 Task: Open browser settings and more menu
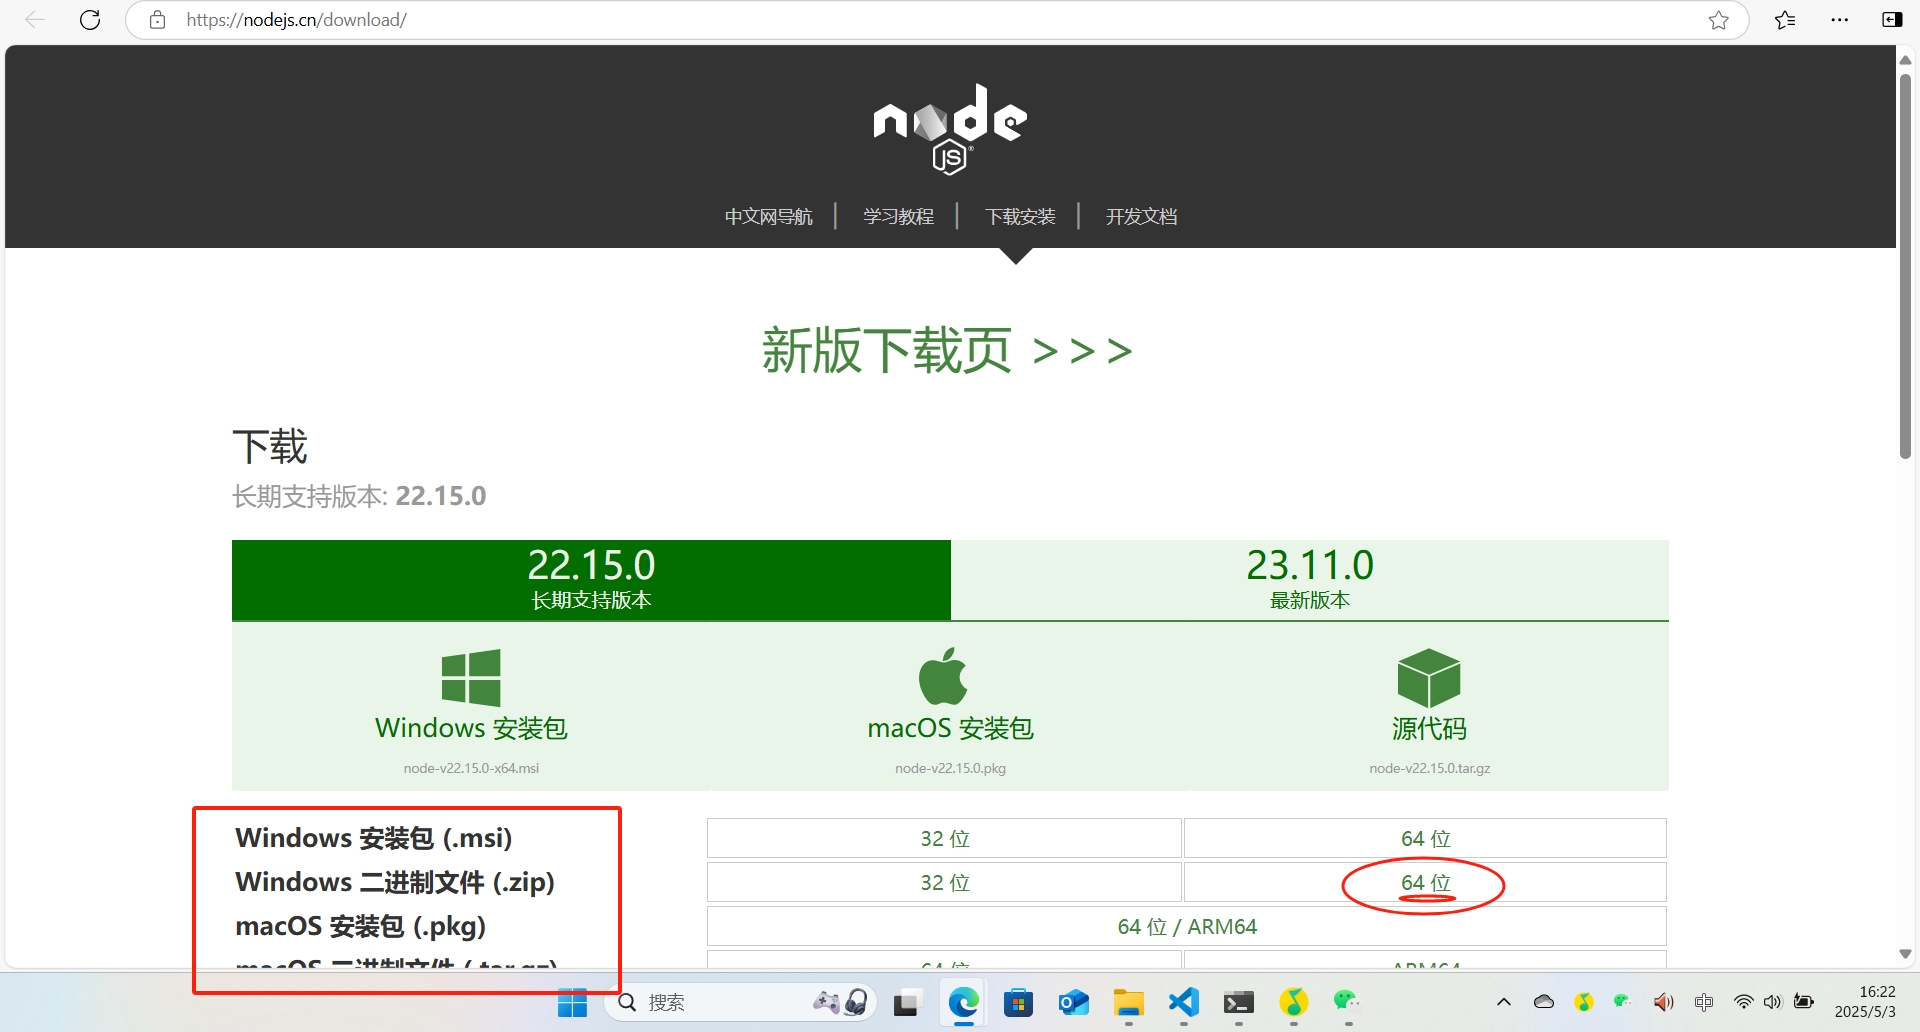pos(1839,20)
